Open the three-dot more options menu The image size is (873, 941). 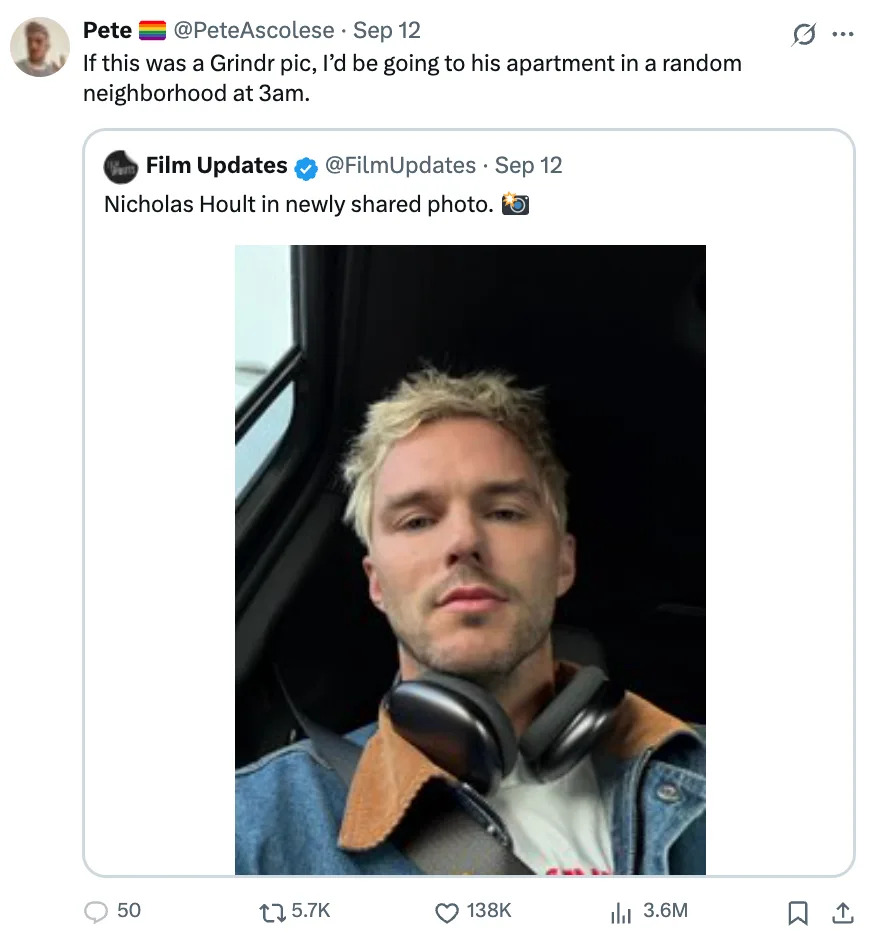(843, 35)
